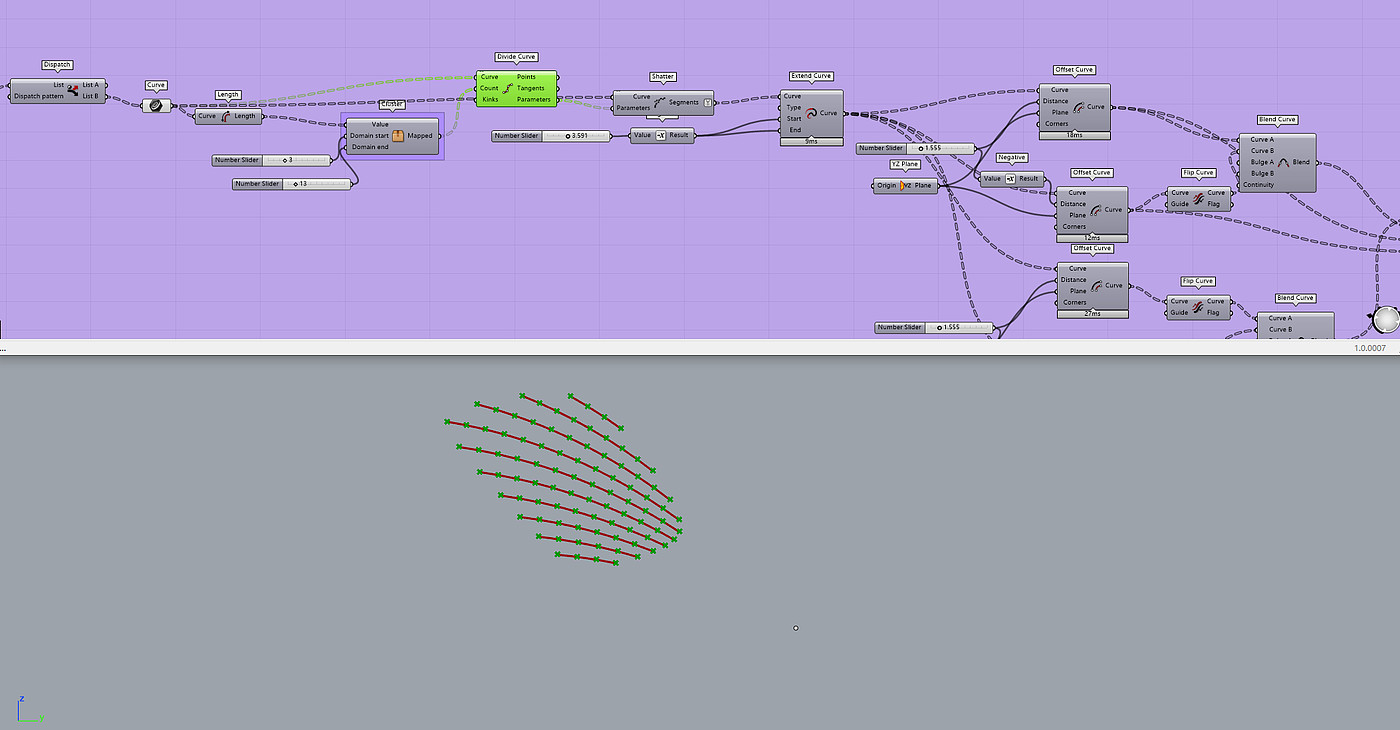This screenshot has width=1400, height=730.
Task: Click the "Dispatch" label tag
Action: coord(58,65)
